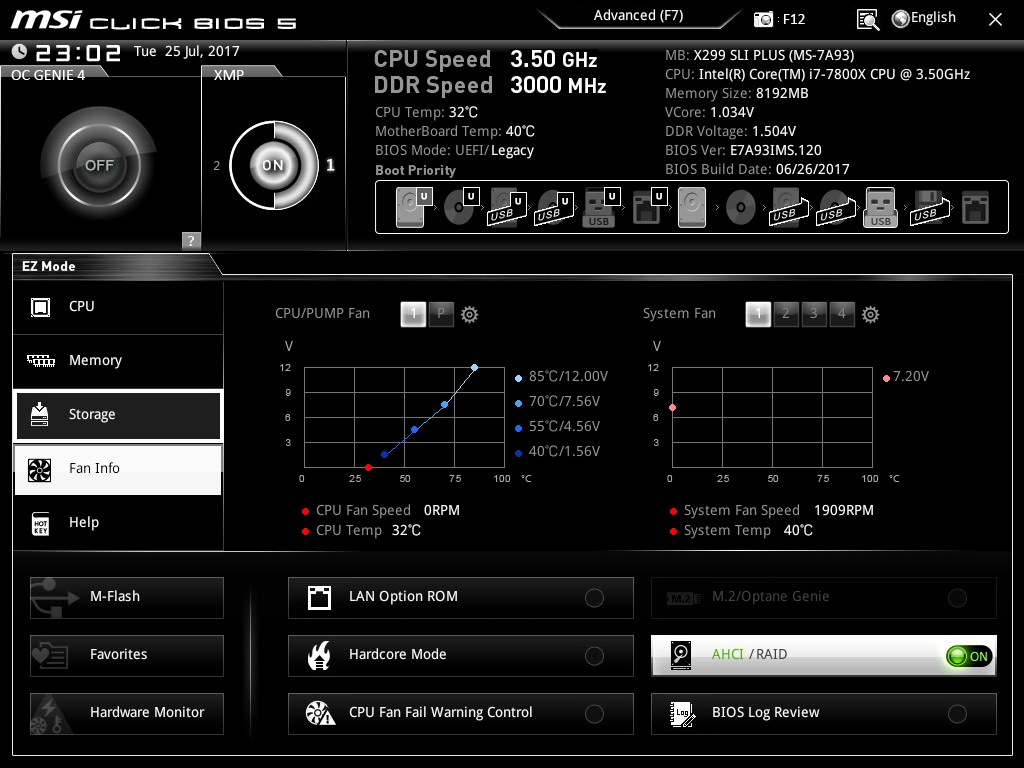This screenshot has width=1024, height=768.
Task: Select System Fan button 4
Action: [x=842, y=314]
